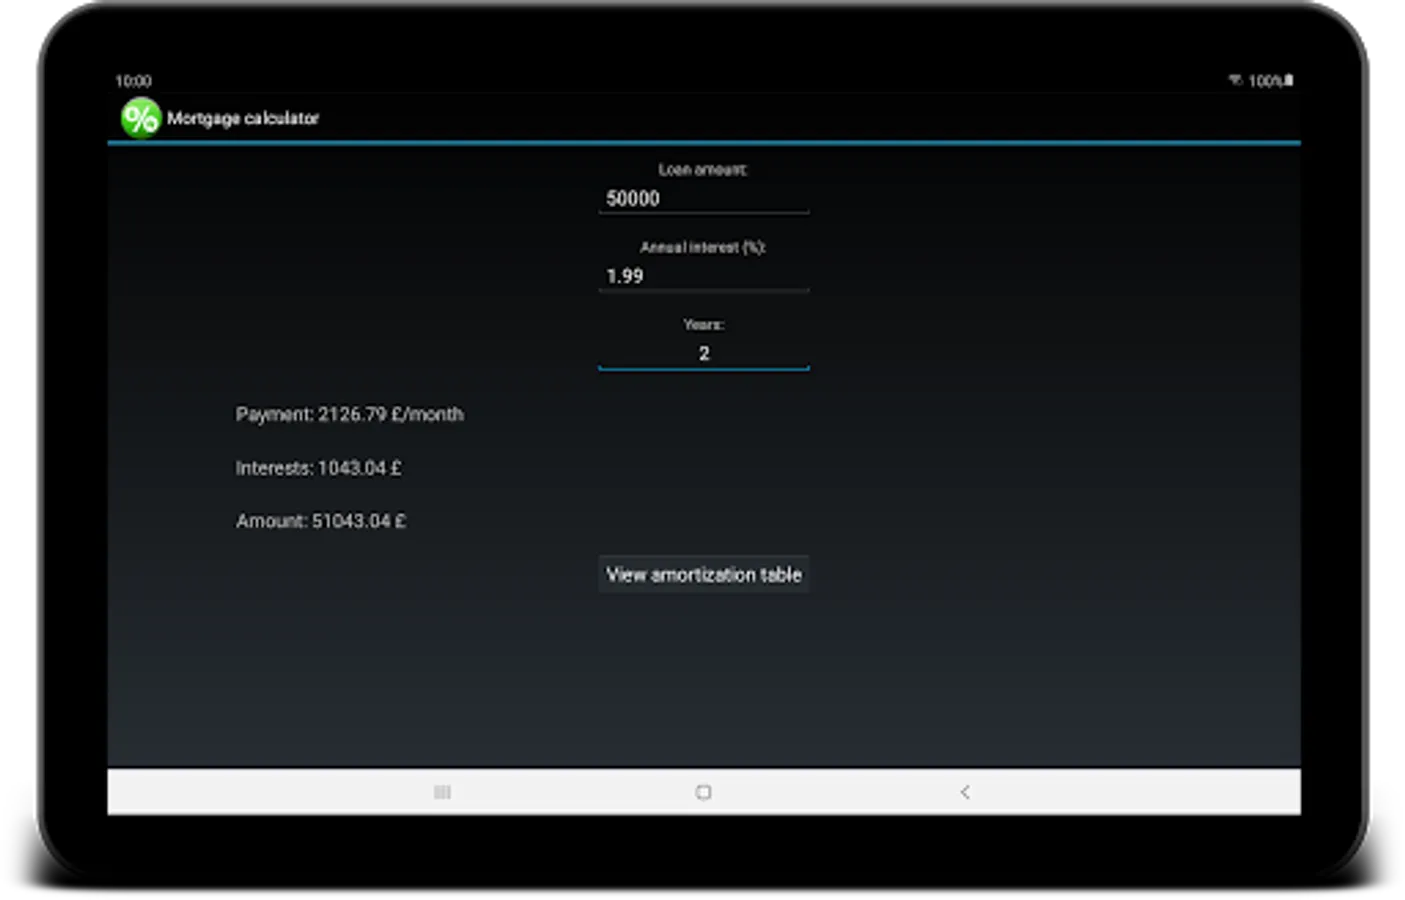Focus the Loan amount field showing 50000
Image resolution: width=1405 pixels, height=900 pixels.
tap(703, 198)
